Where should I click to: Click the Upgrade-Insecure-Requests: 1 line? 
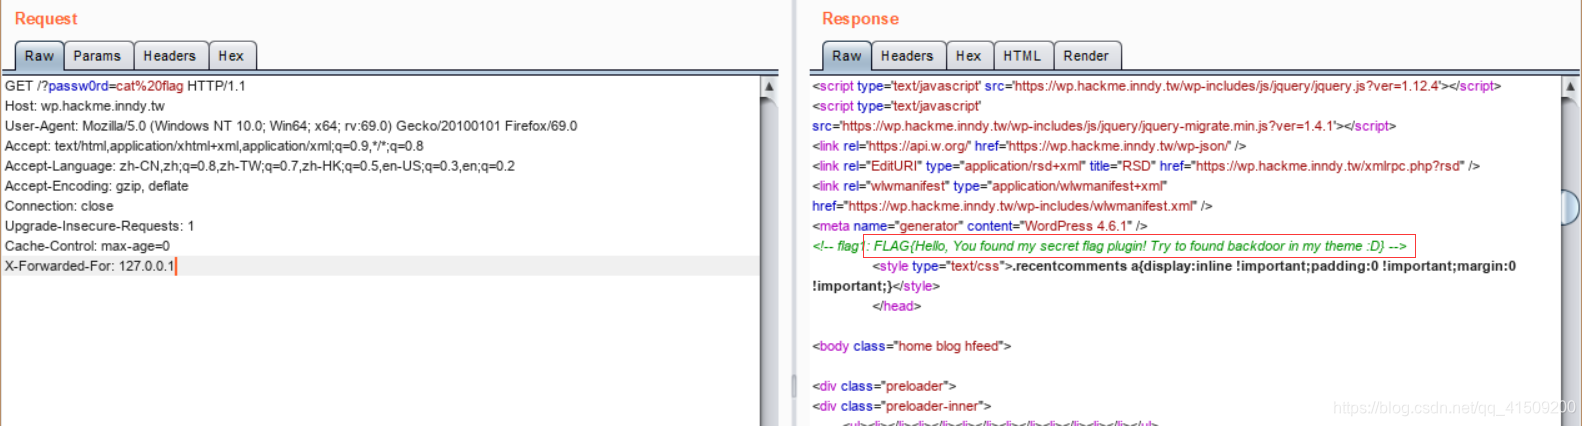100,226
